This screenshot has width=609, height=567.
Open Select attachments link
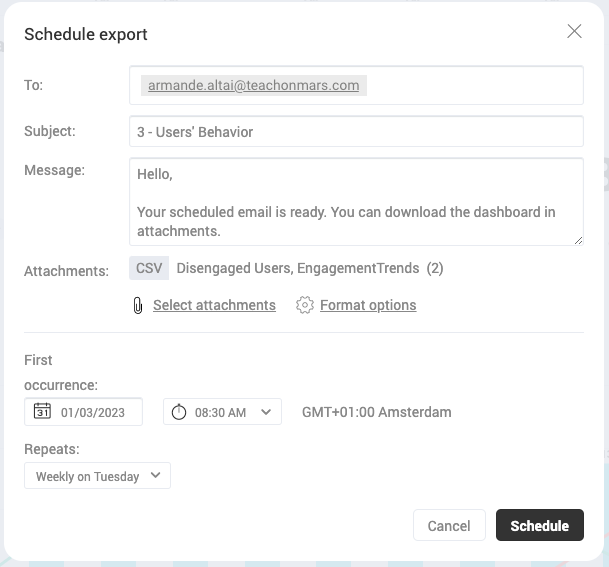[214, 305]
